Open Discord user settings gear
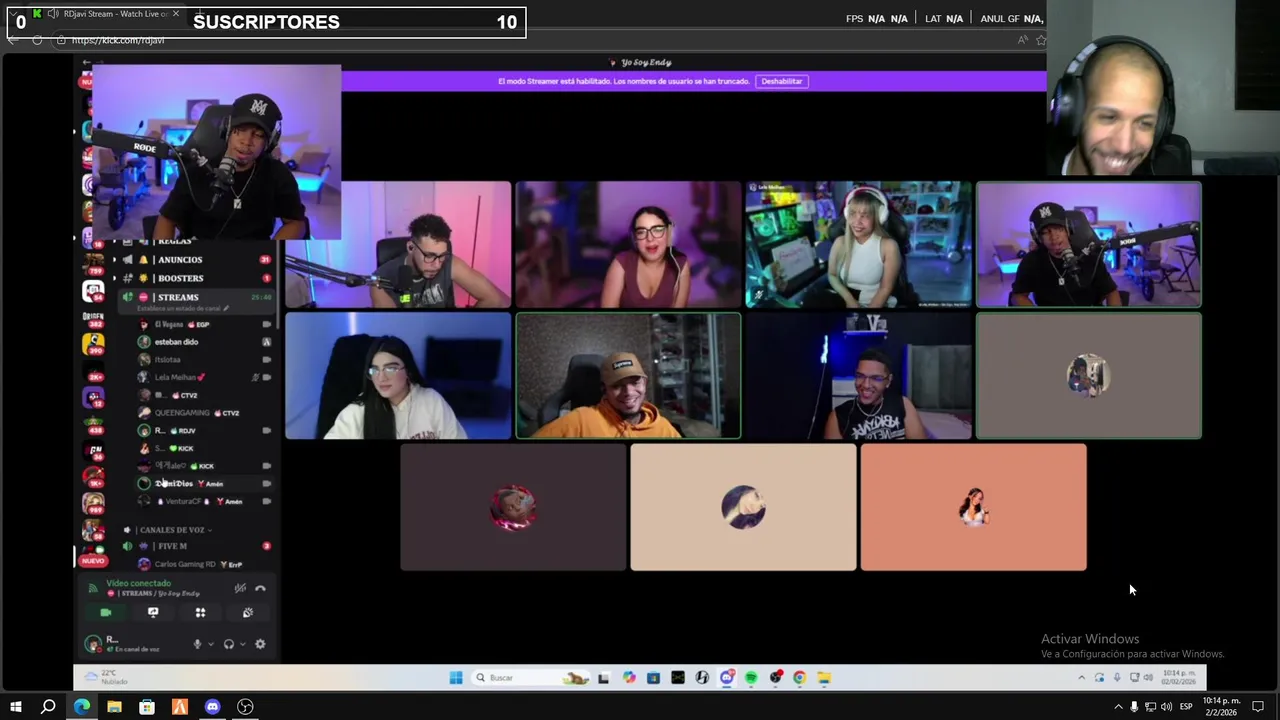1280x720 pixels. [260, 644]
